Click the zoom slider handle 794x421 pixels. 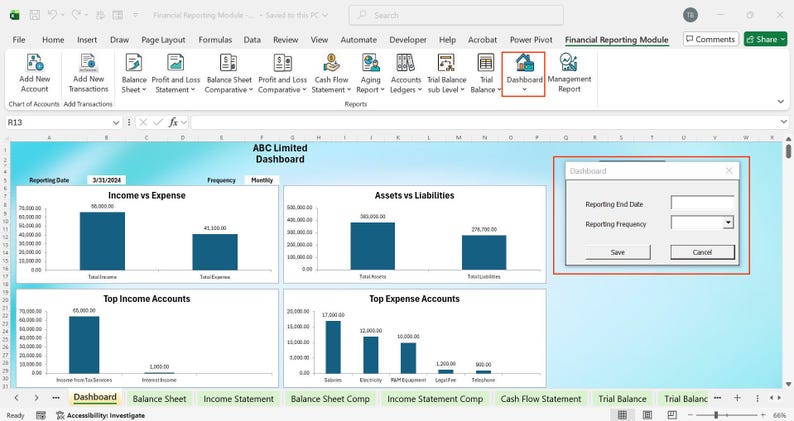(x=716, y=415)
